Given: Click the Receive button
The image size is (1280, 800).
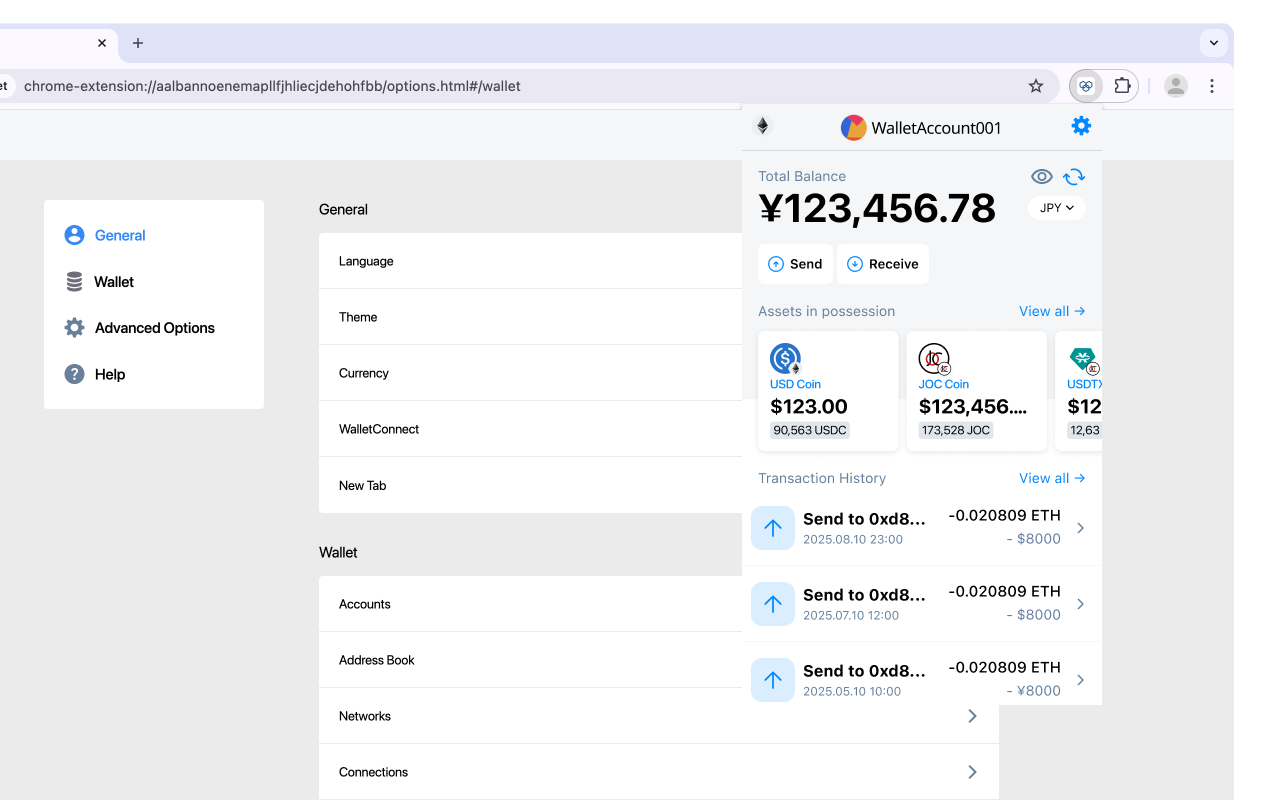Looking at the screenshot, I should 882,263.
